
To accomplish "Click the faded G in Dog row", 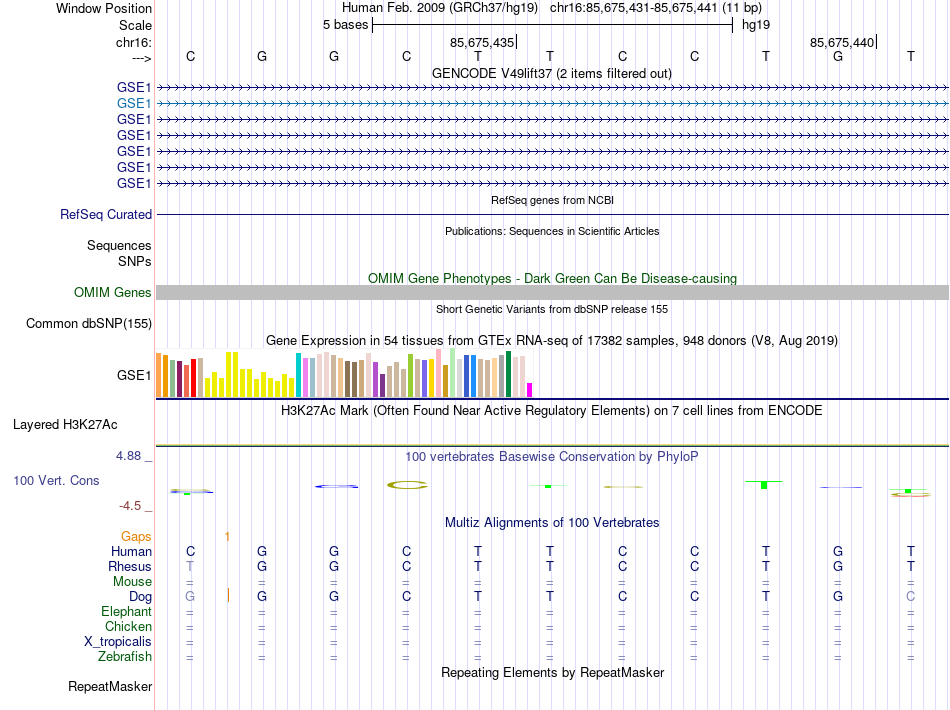I will [x=190, y=596].
